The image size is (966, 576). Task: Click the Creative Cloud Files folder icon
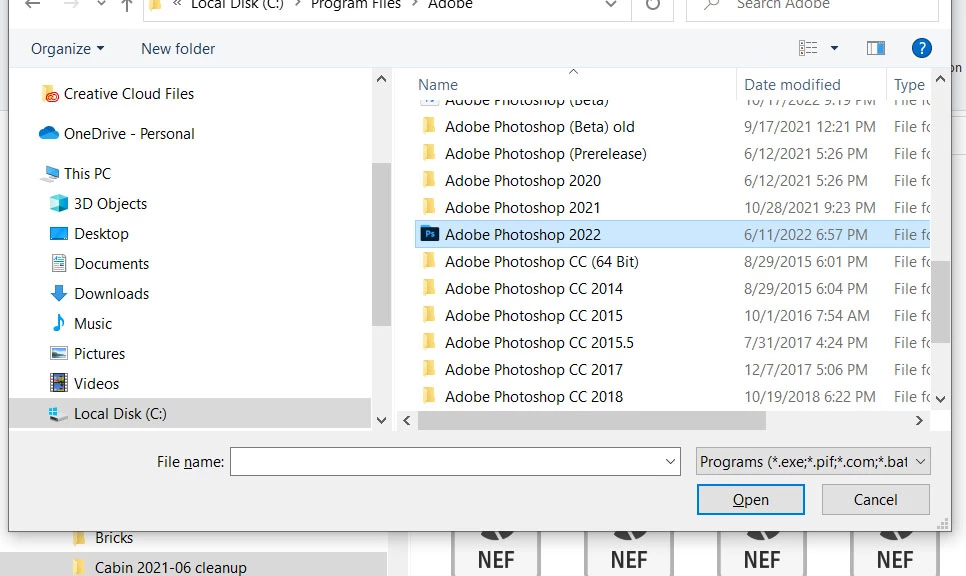[x=50, y=94]
